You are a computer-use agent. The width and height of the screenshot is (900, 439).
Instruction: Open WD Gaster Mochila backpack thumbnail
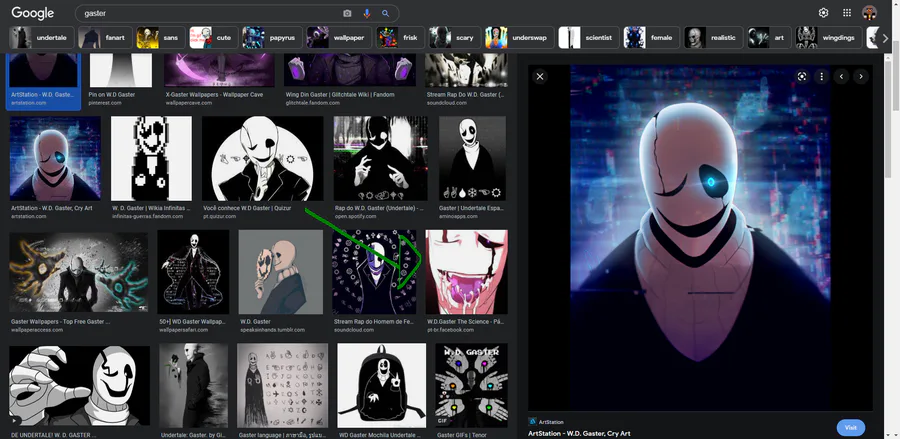[x=382, y=386]
